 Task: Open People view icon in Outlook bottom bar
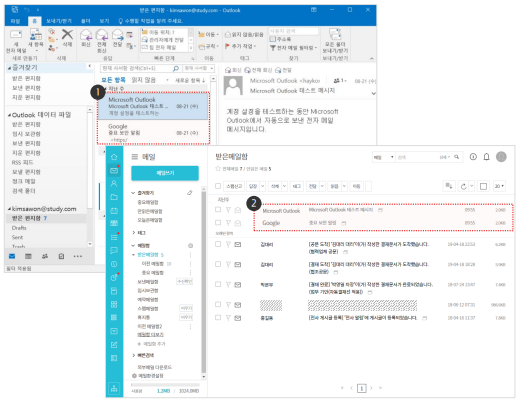coord(45,256)
